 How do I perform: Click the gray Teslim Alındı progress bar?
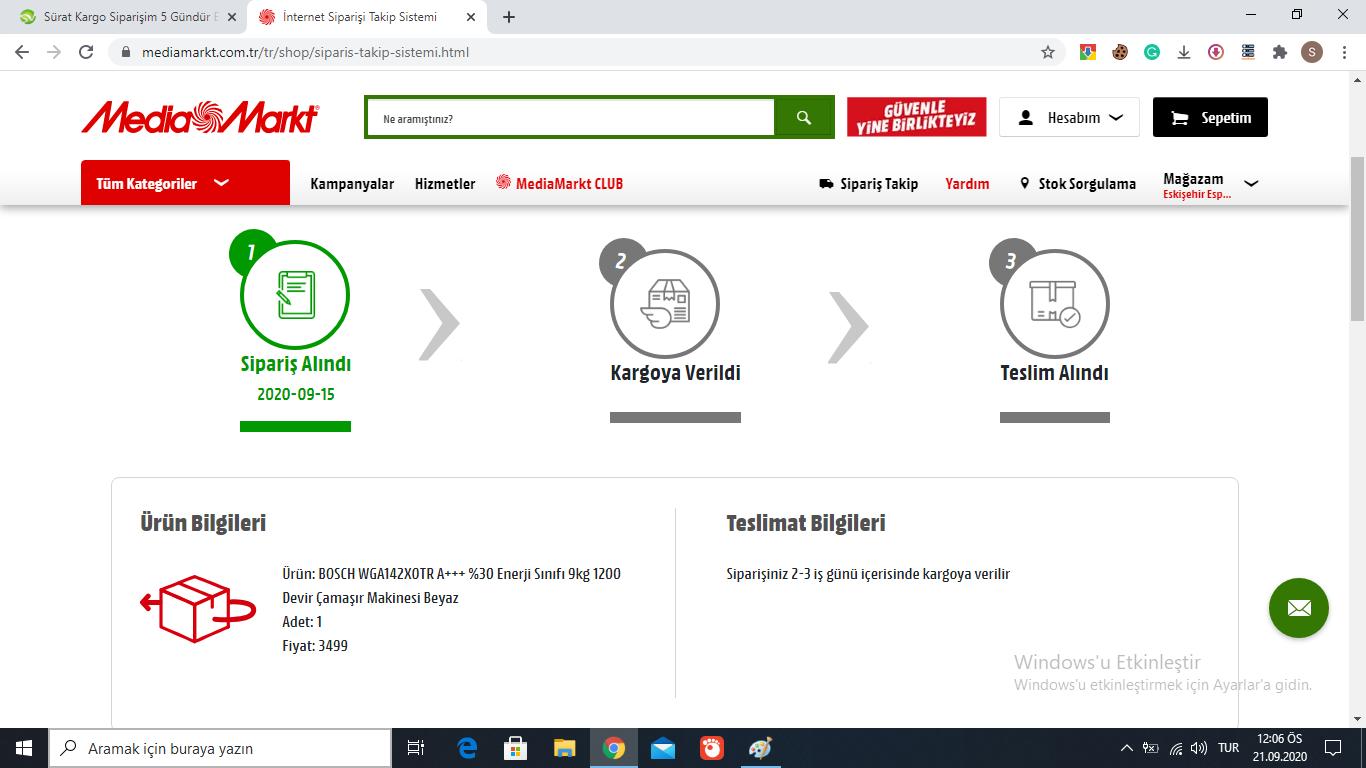(x=1055, y=417)
